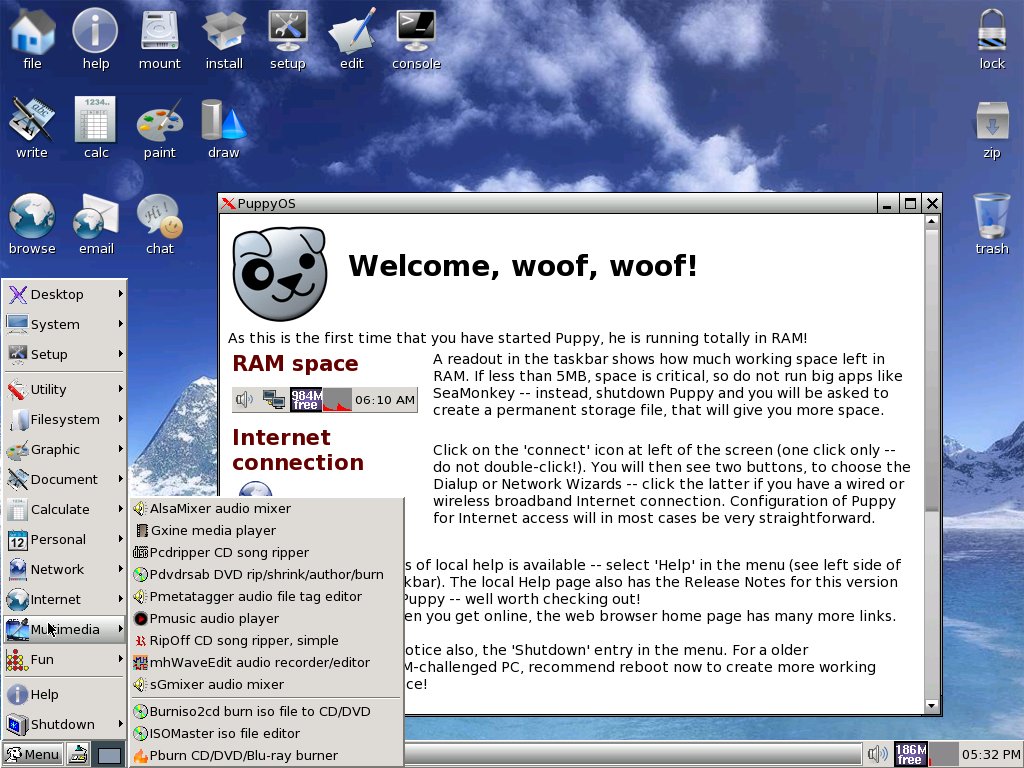Open the zip archive icon
This screenshot has width=1024, height=768.
click(x=991, y=129)
